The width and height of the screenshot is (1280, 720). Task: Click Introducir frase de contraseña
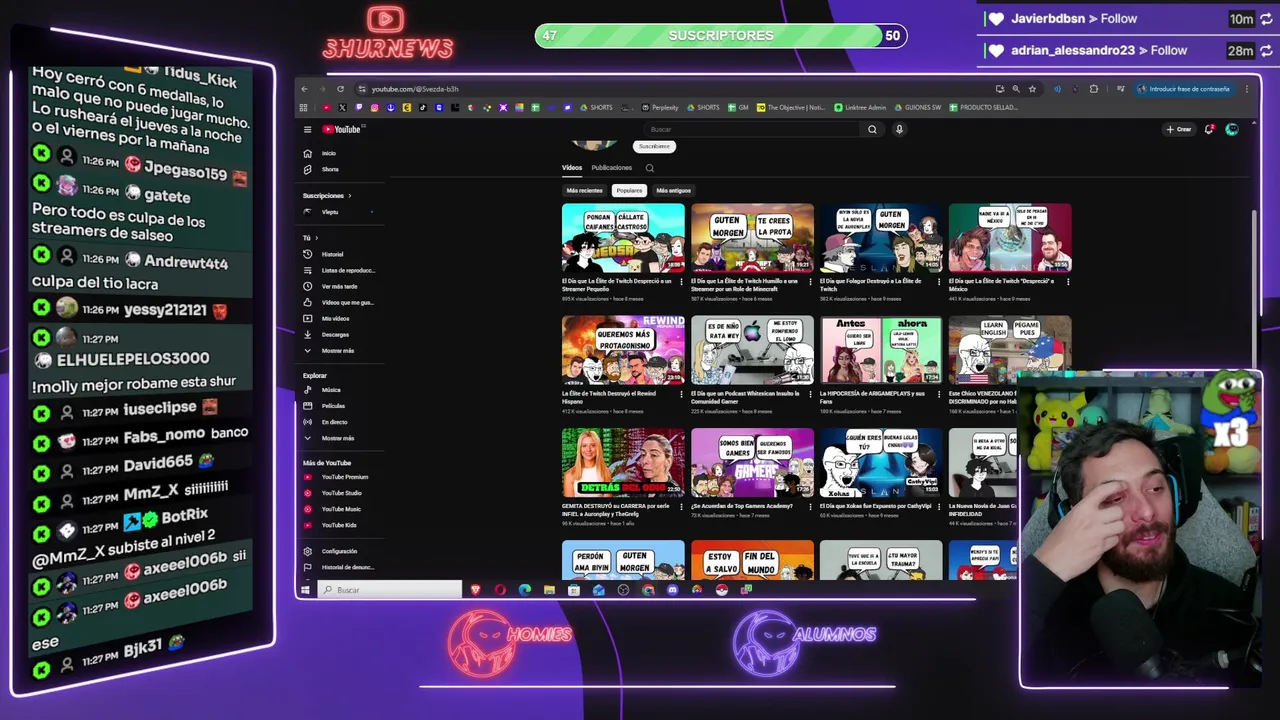[x=1184, y=89]
